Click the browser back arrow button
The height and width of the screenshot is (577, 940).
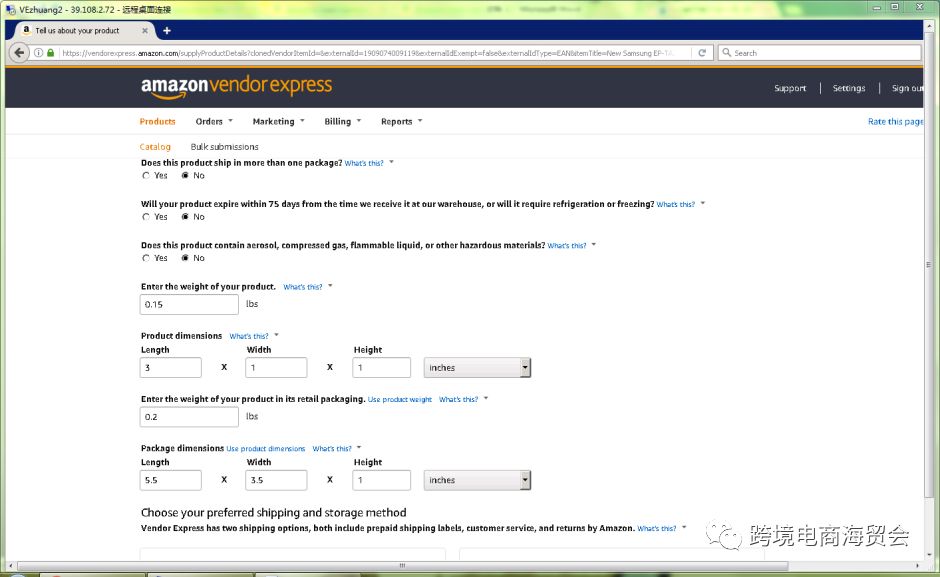point(19,53)
